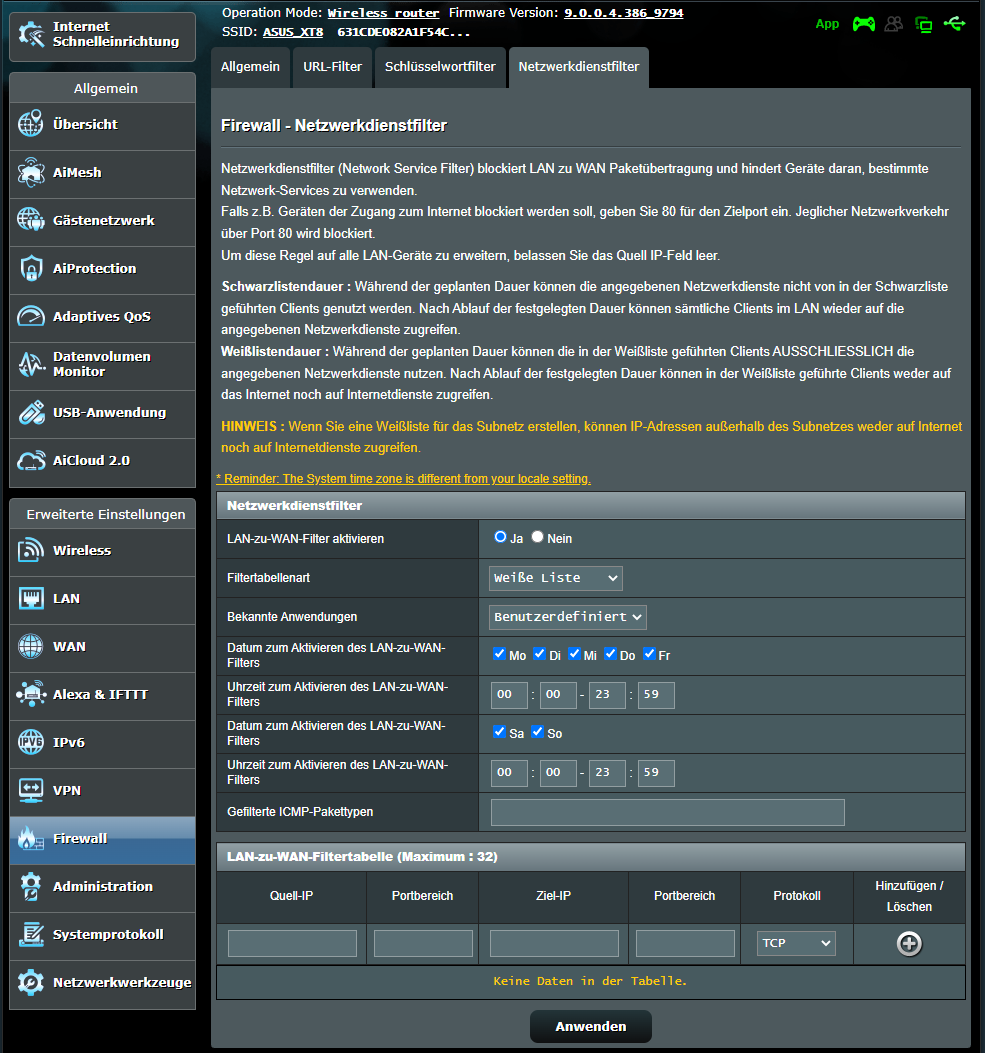The image size is (985, 1053).
Task: Toggle the Do weekday checkbox
Action: [610, 653]
